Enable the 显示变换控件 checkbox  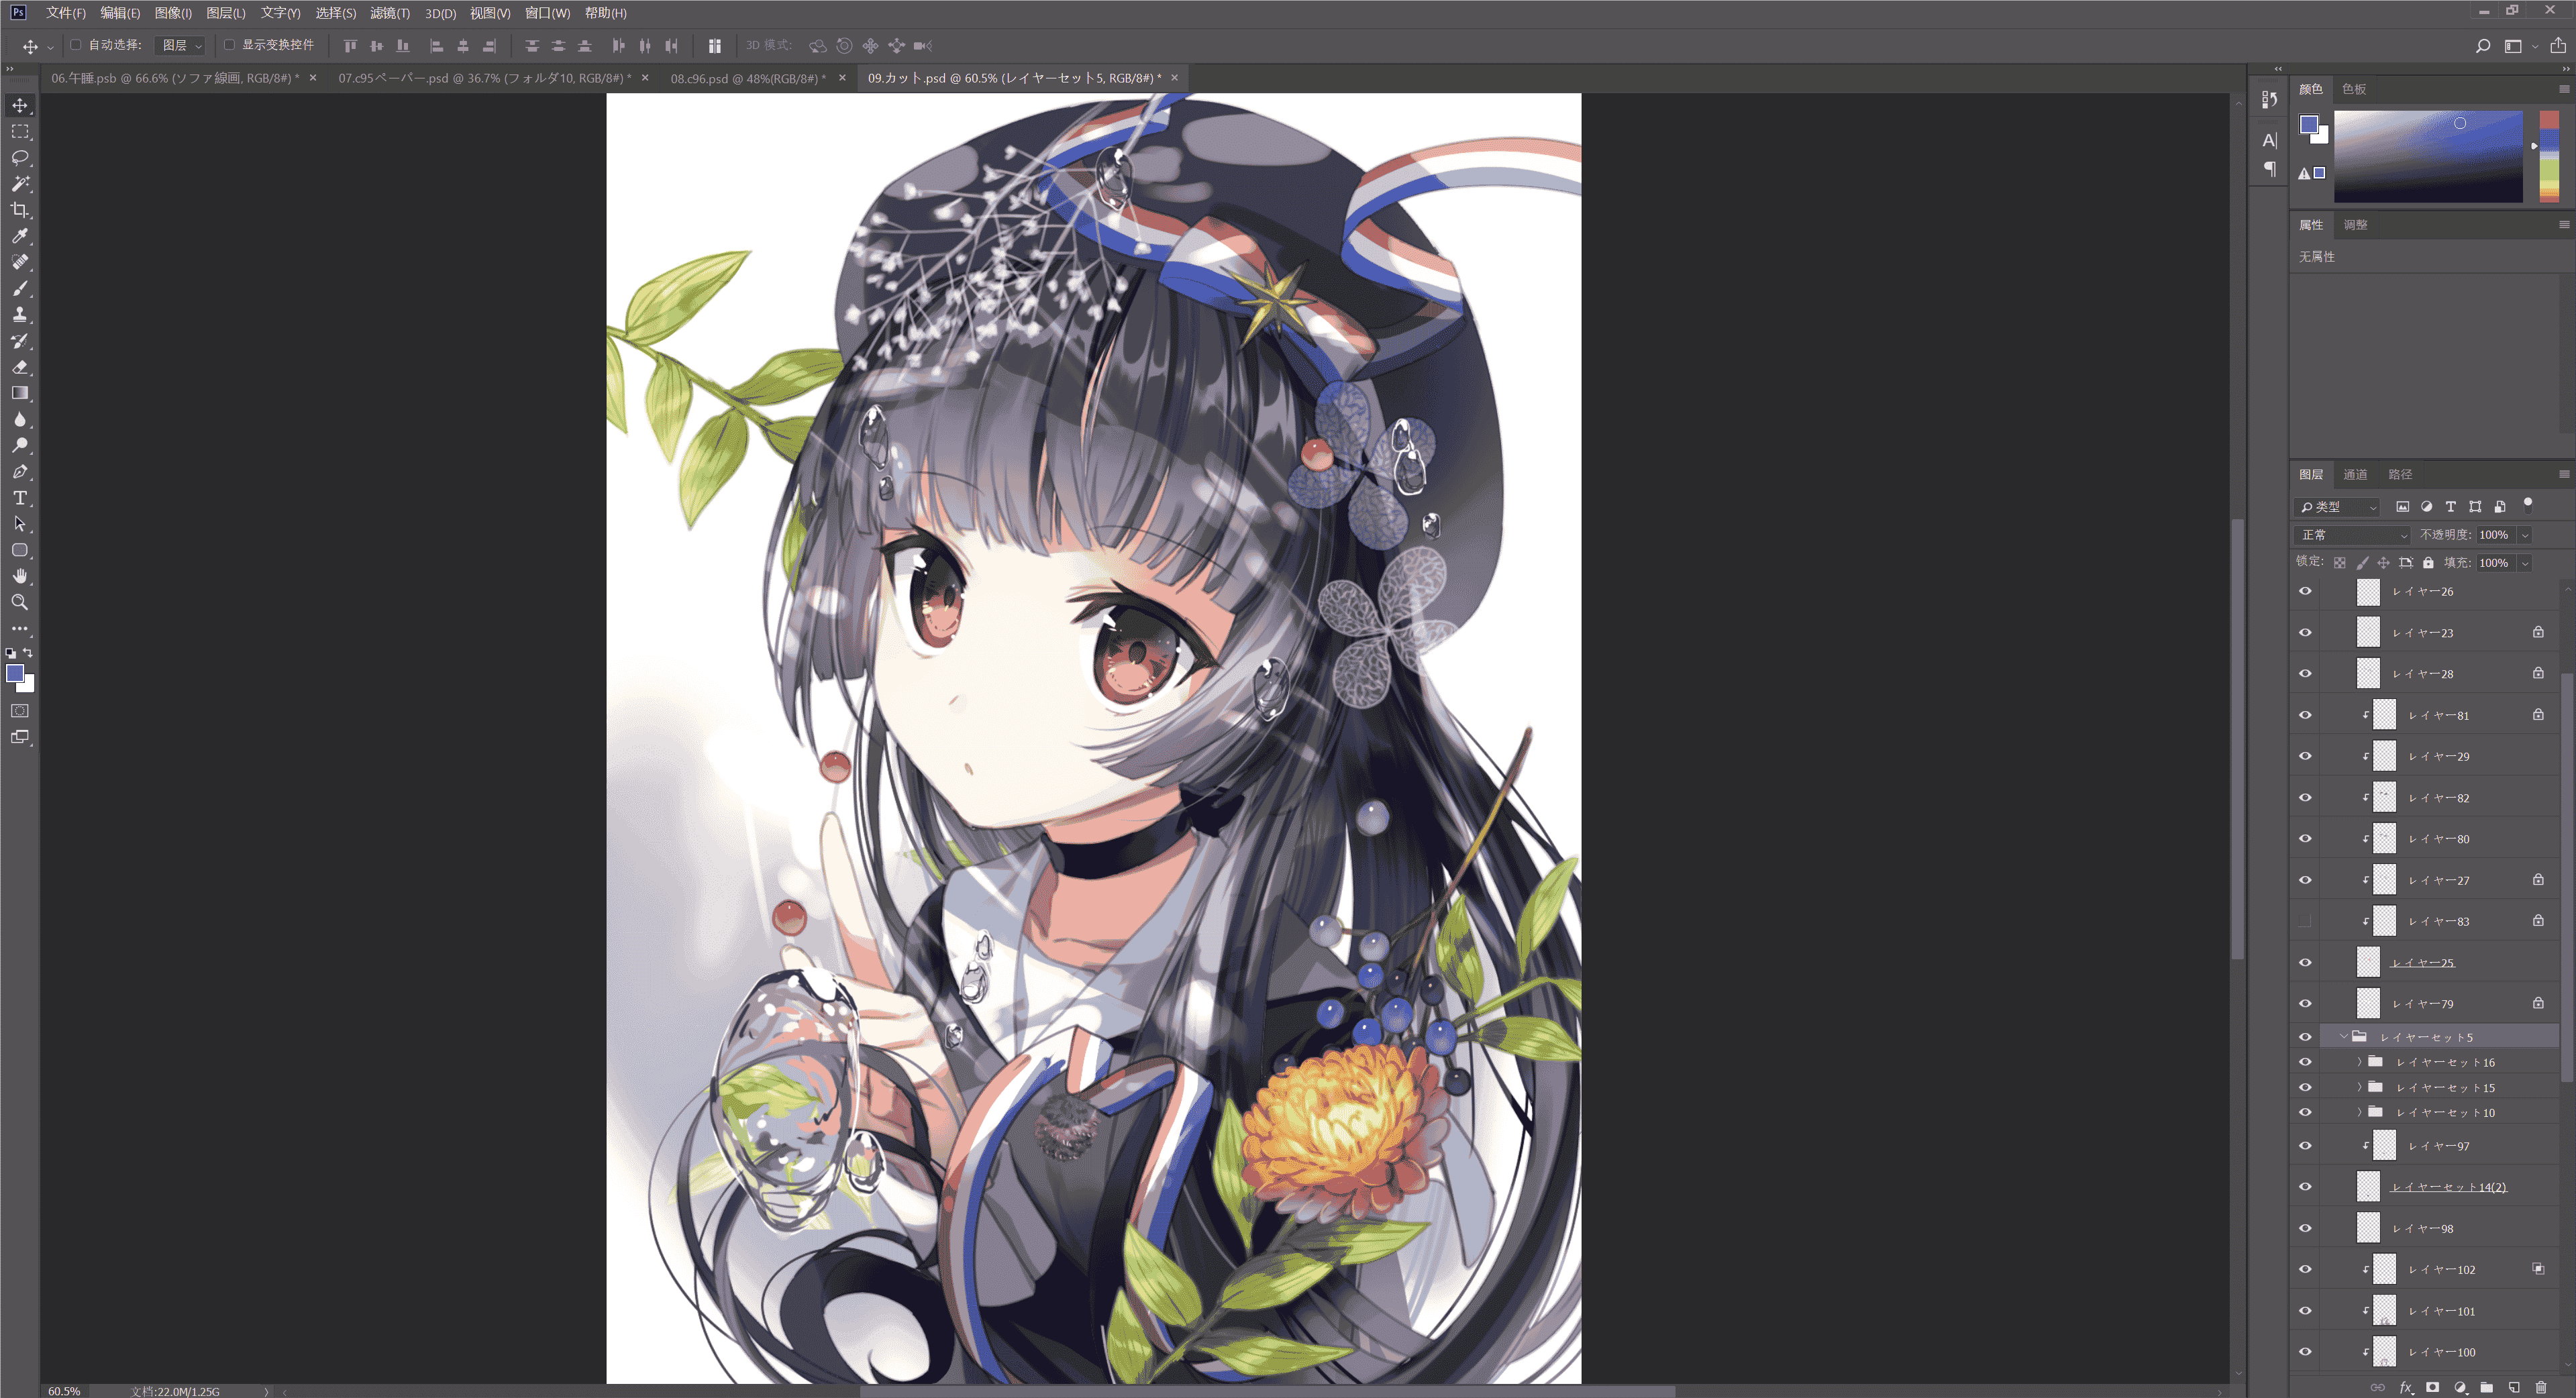coord(229,45)
